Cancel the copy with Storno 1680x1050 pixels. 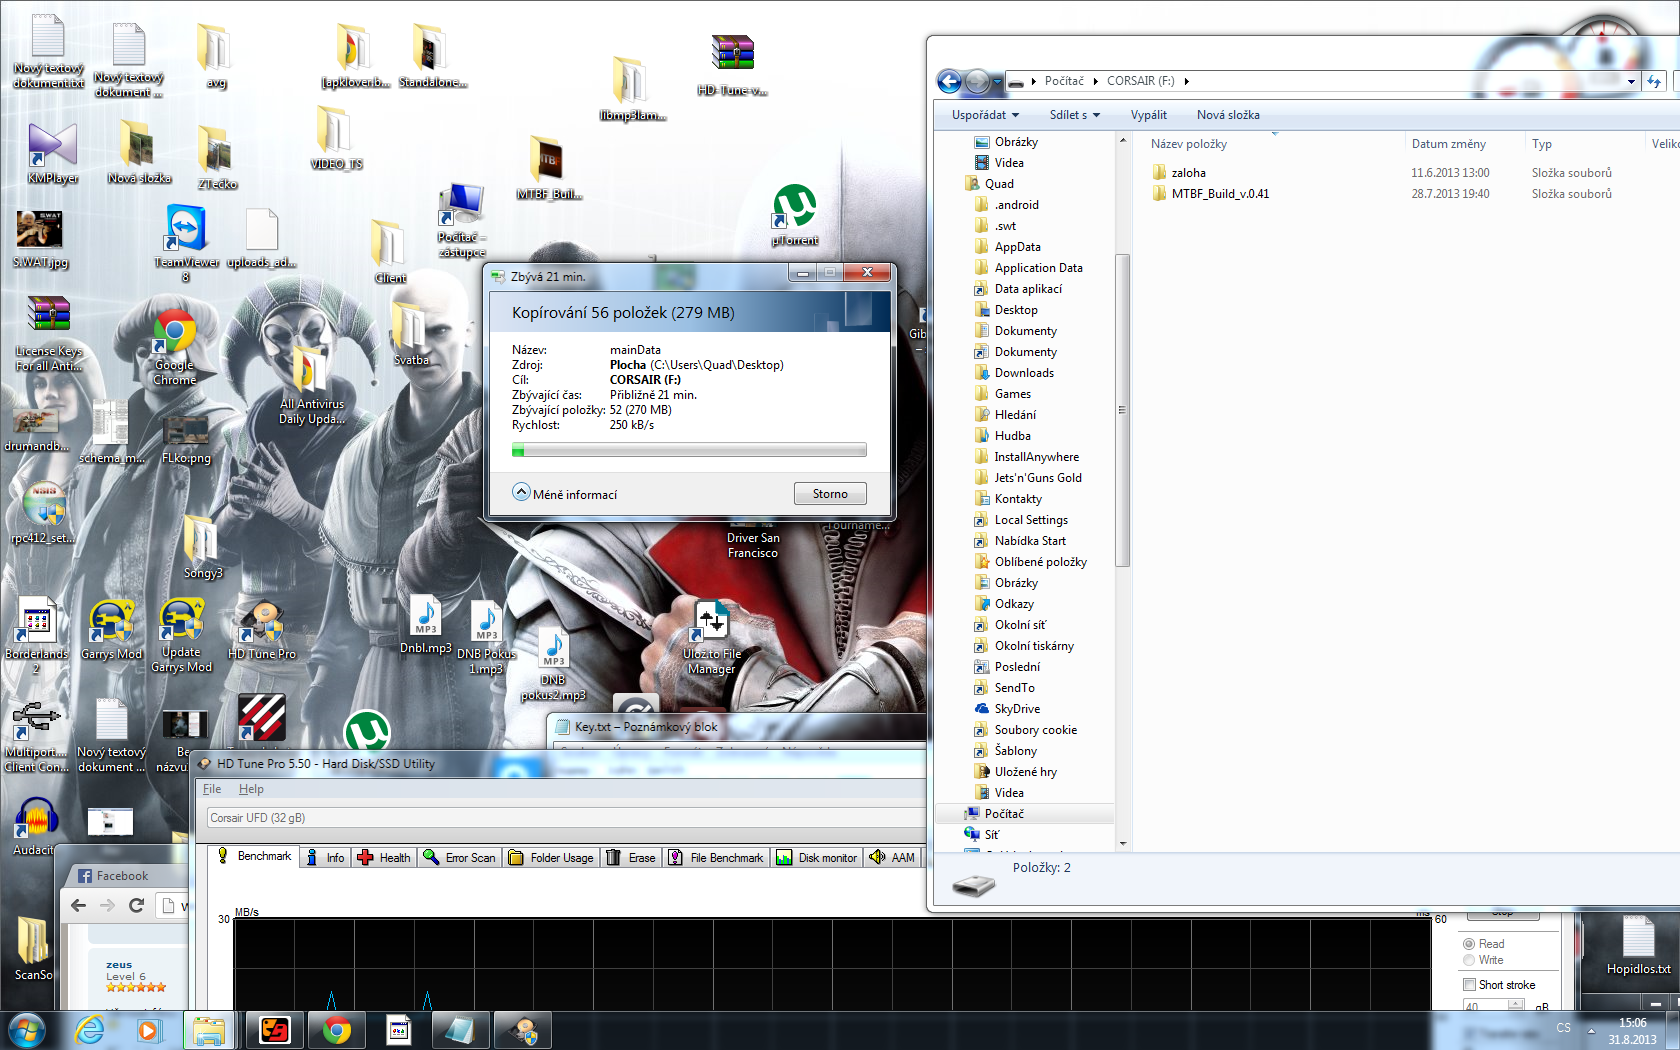(x=830, y=494)
